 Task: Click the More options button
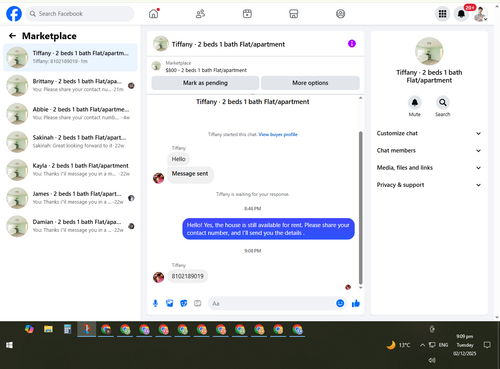(x=310, y=83)
